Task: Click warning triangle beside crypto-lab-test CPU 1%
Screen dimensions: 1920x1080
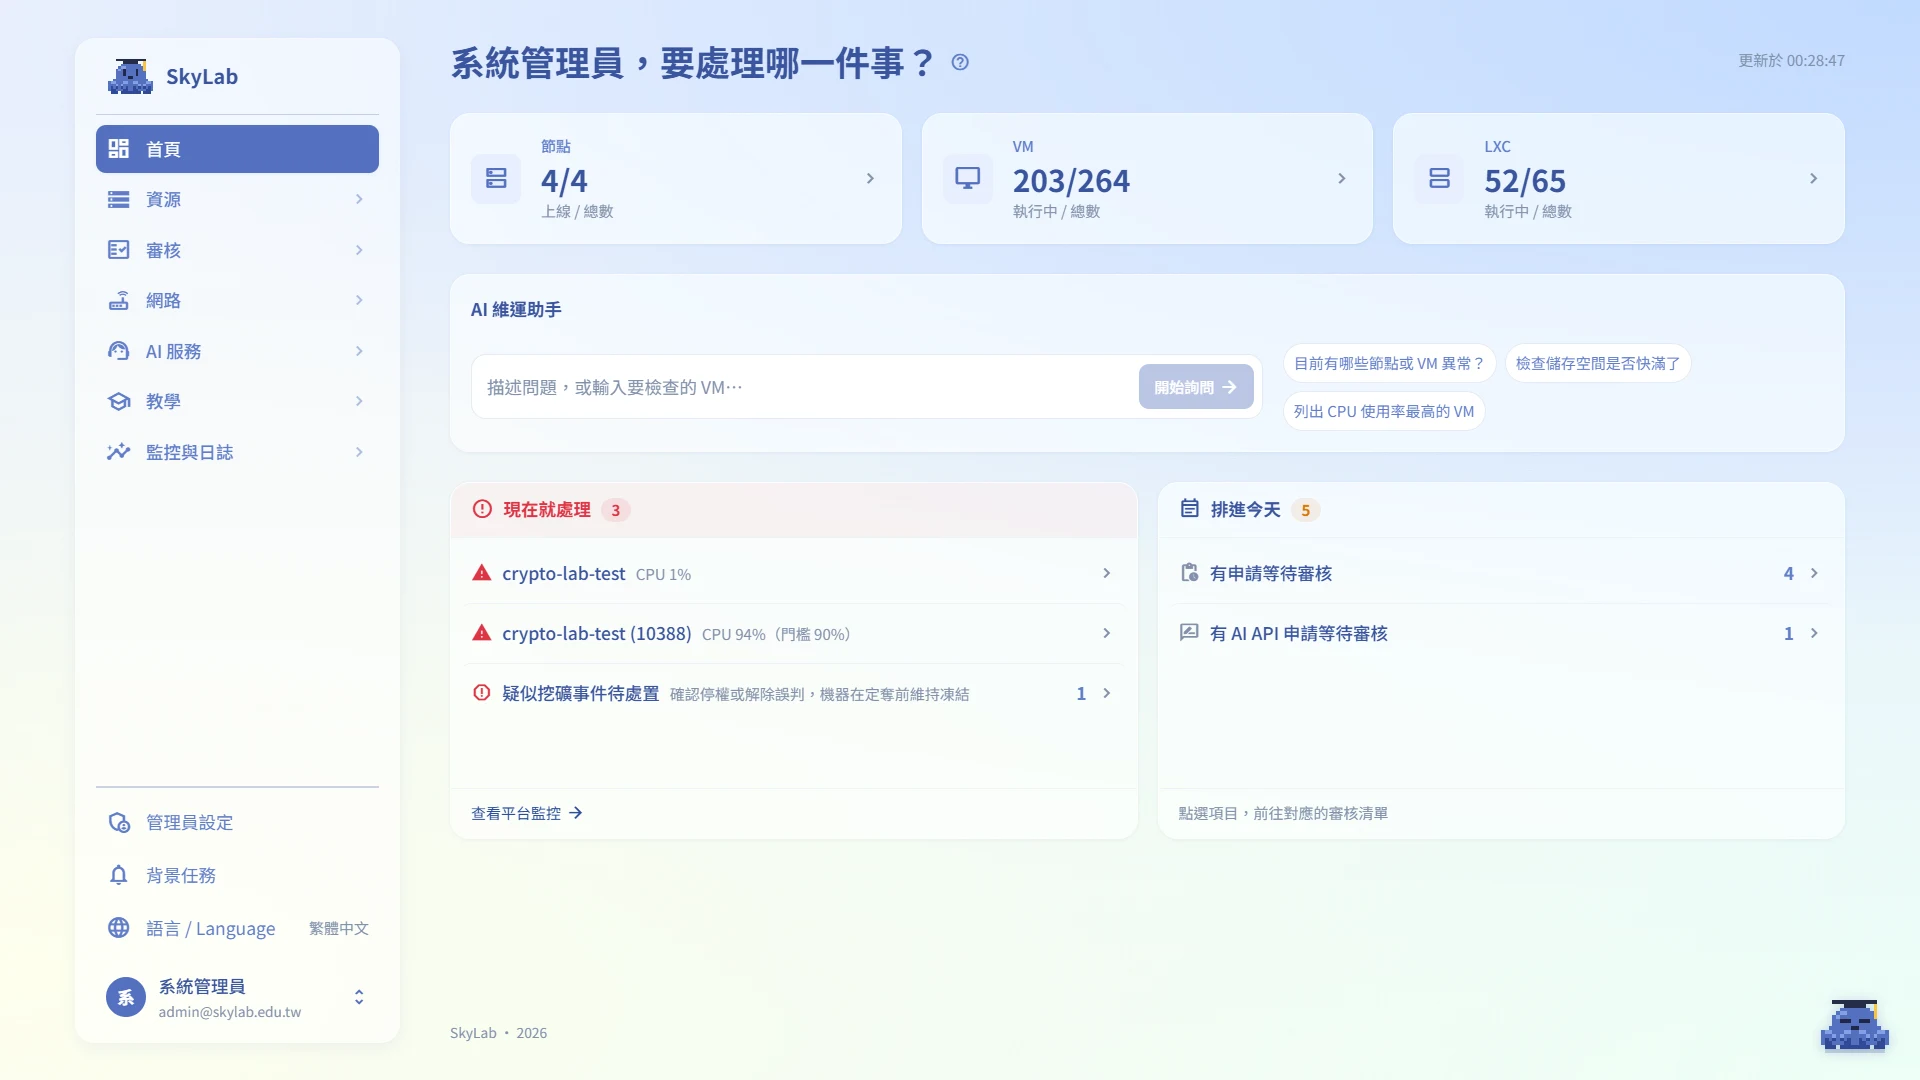Action: 482,573
